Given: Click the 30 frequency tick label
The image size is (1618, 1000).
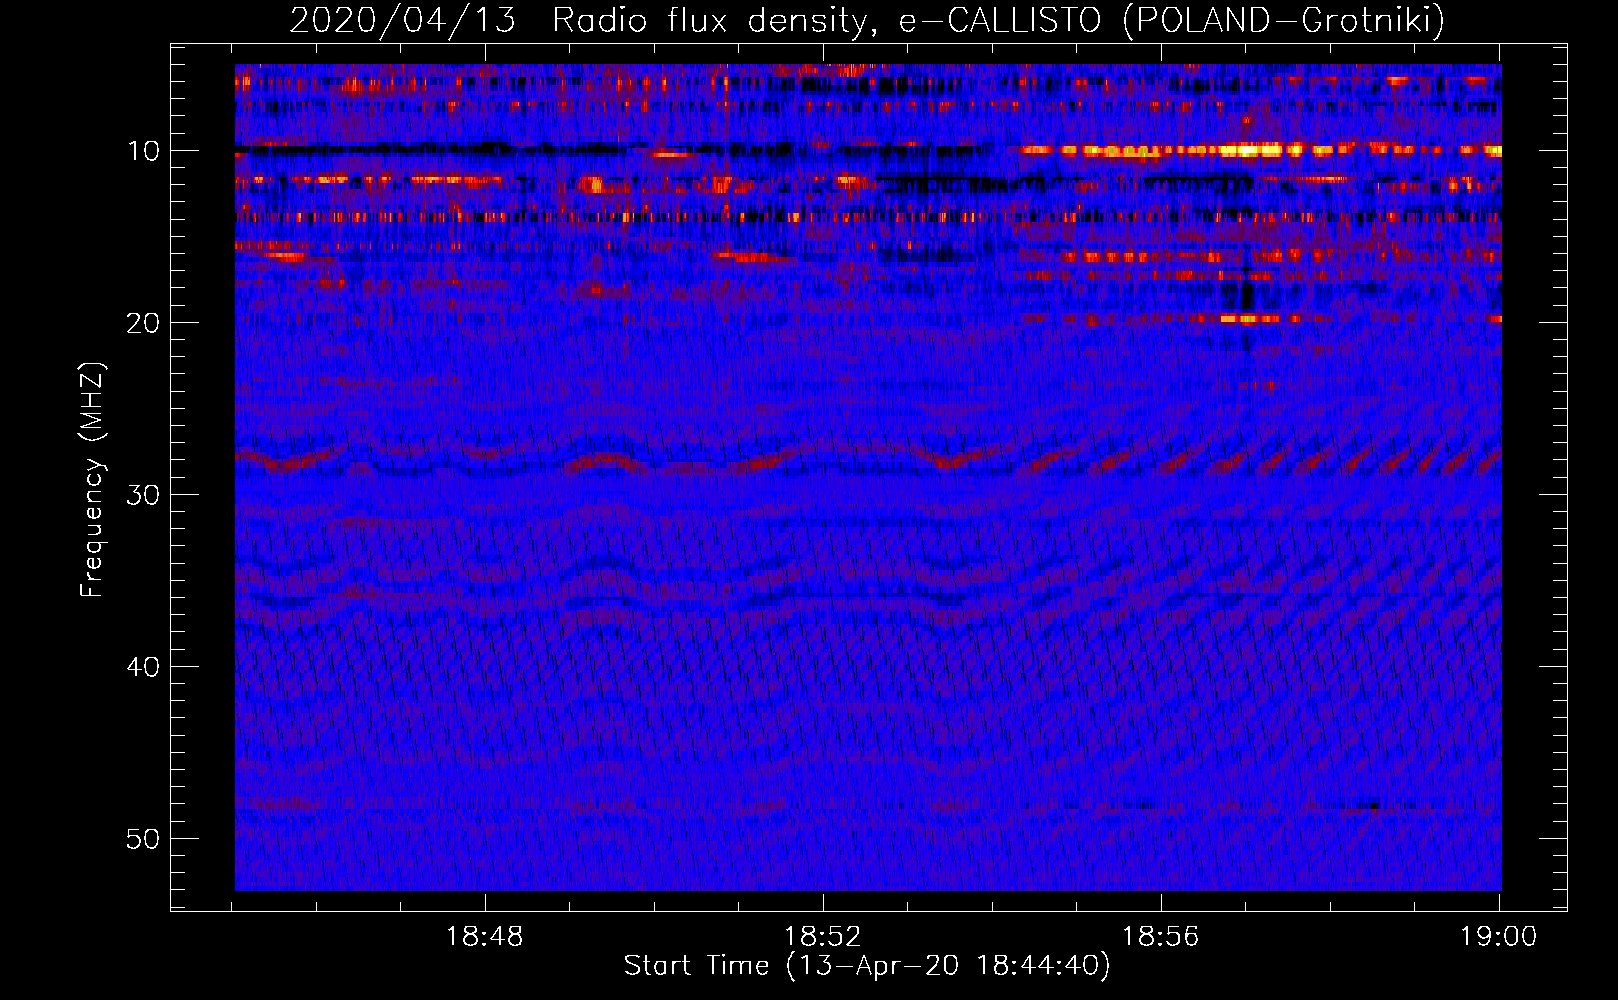Looking at the screenshot, I should pyautogui.click(x=144, y=495).
